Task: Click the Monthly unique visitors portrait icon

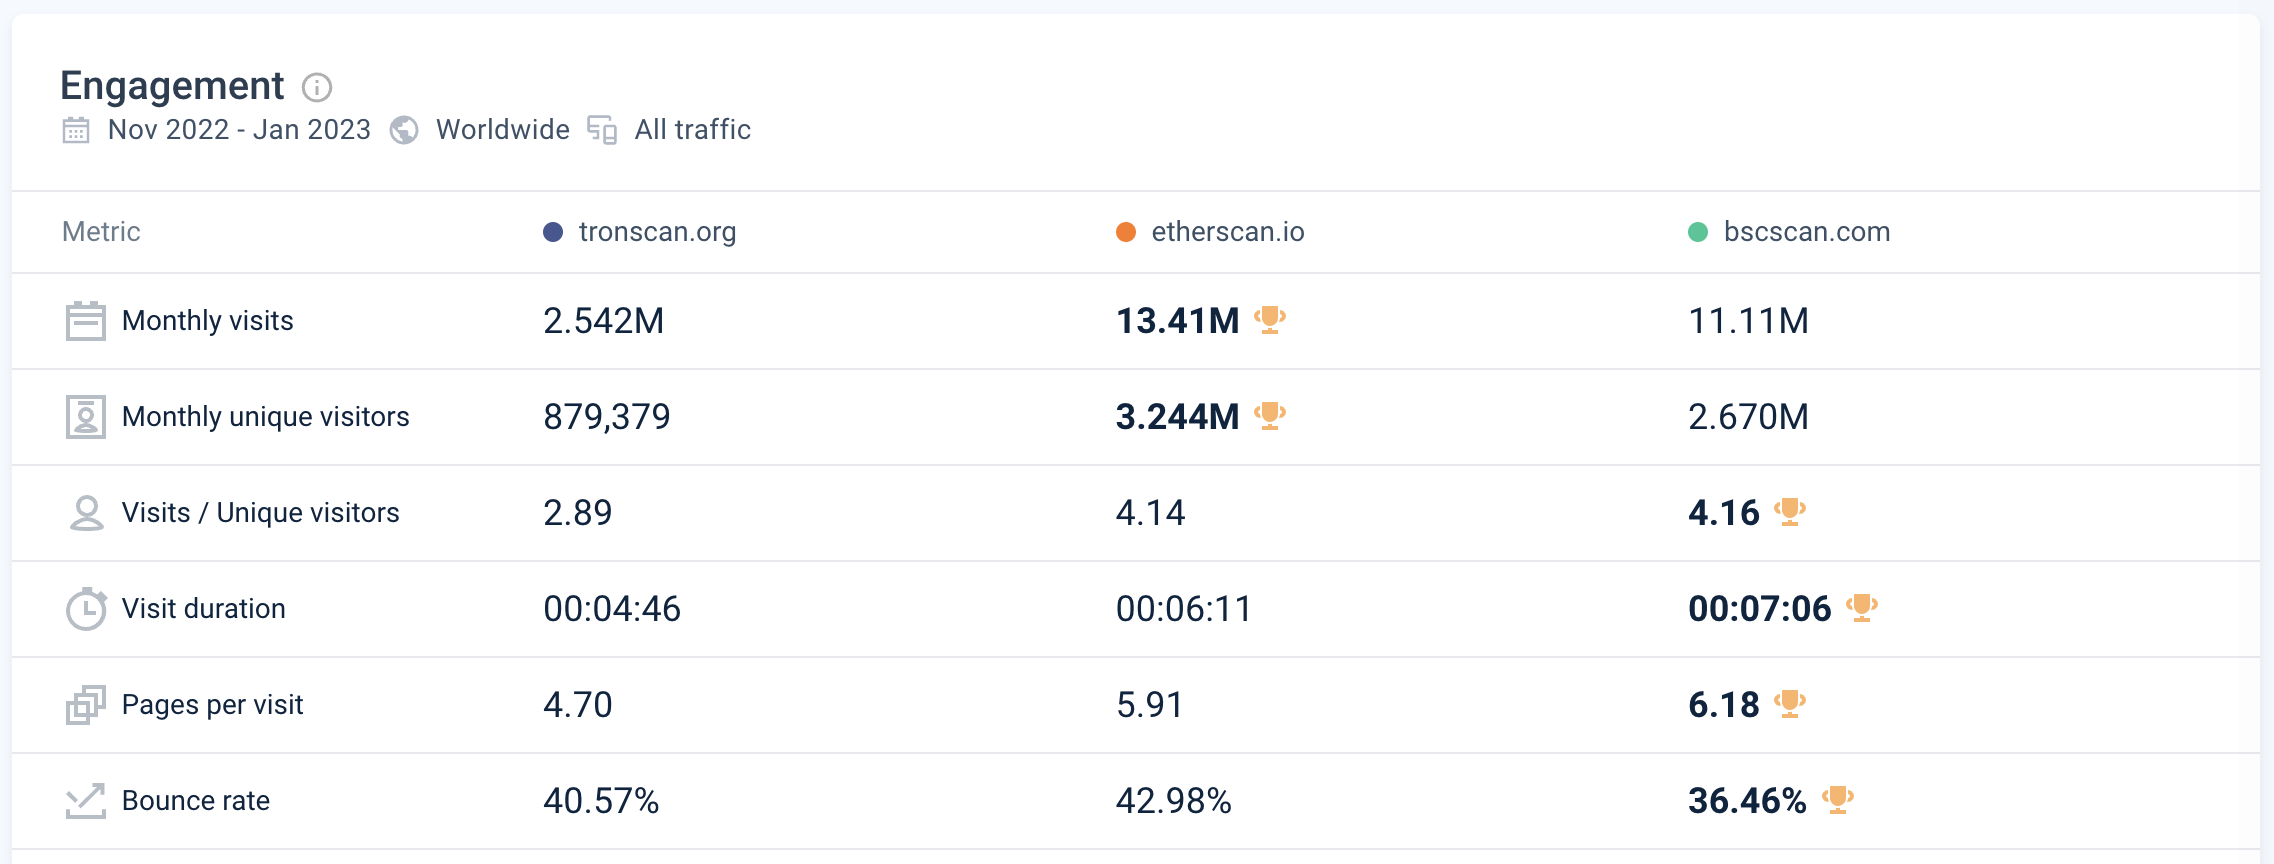Action: (86, 417)
